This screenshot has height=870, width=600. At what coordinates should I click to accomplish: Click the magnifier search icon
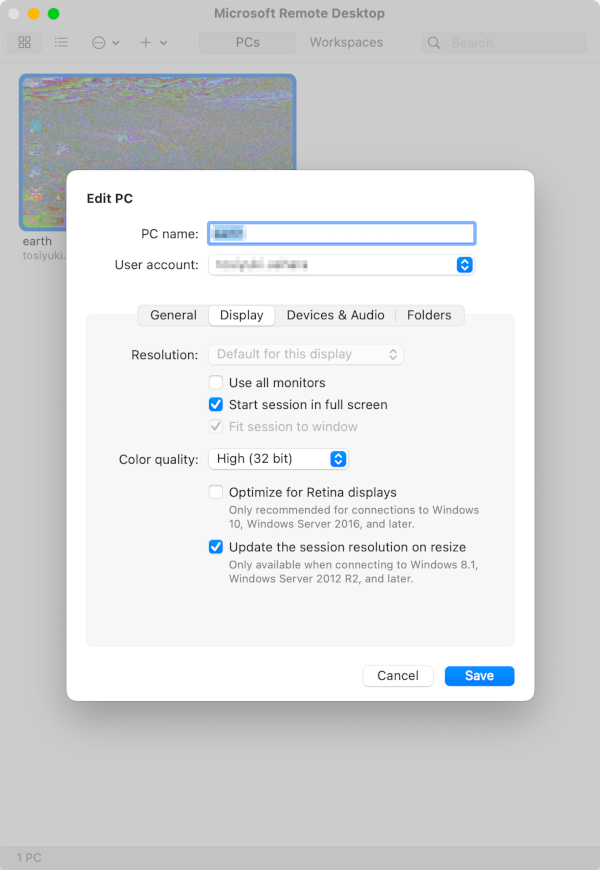(434, 43)
